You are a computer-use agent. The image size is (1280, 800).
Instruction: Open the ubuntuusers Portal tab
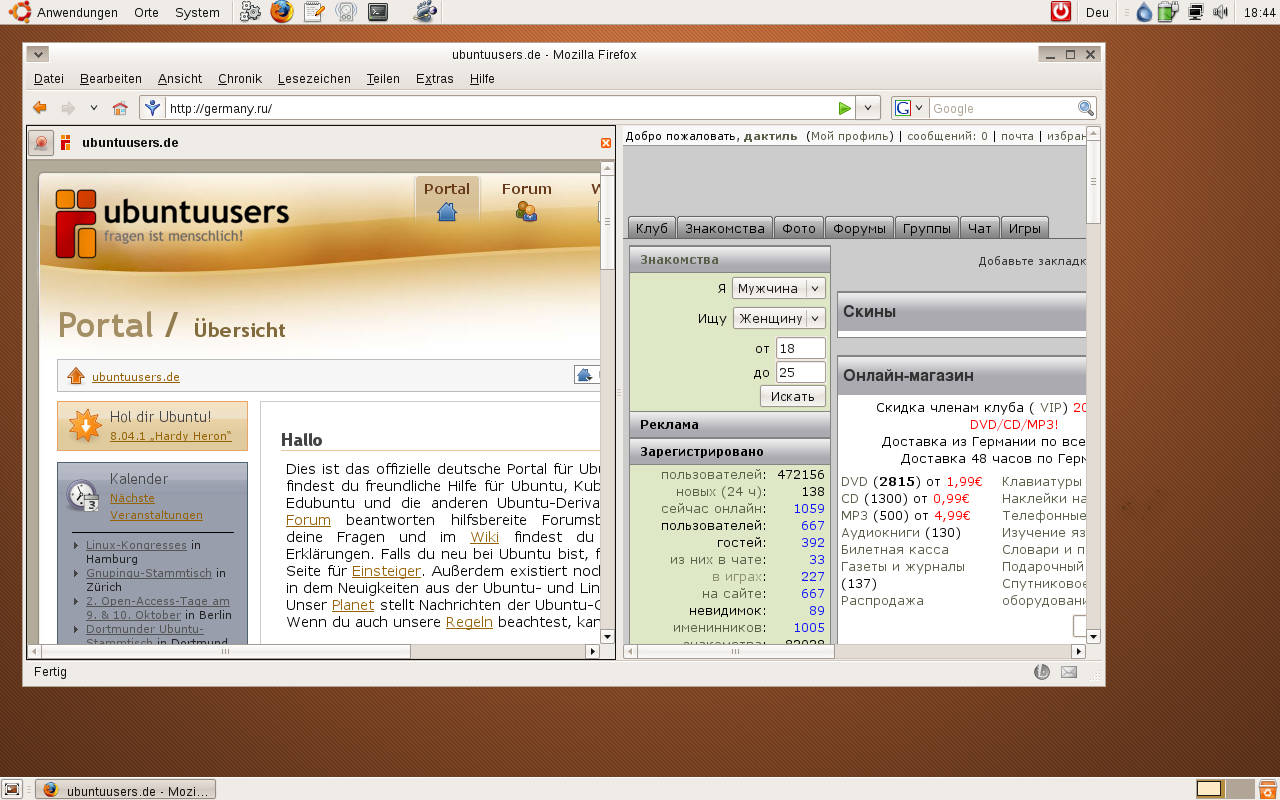point(447,200)
